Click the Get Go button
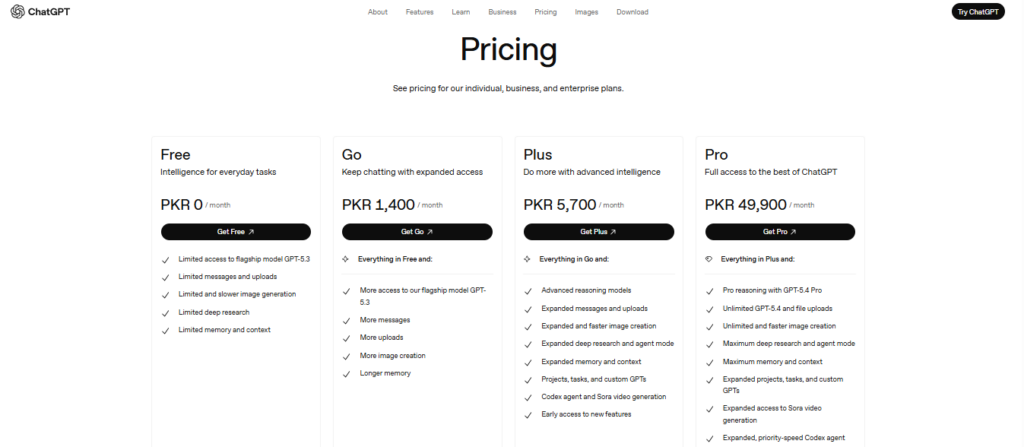1024x447 pixels. [x=417, y=231]
